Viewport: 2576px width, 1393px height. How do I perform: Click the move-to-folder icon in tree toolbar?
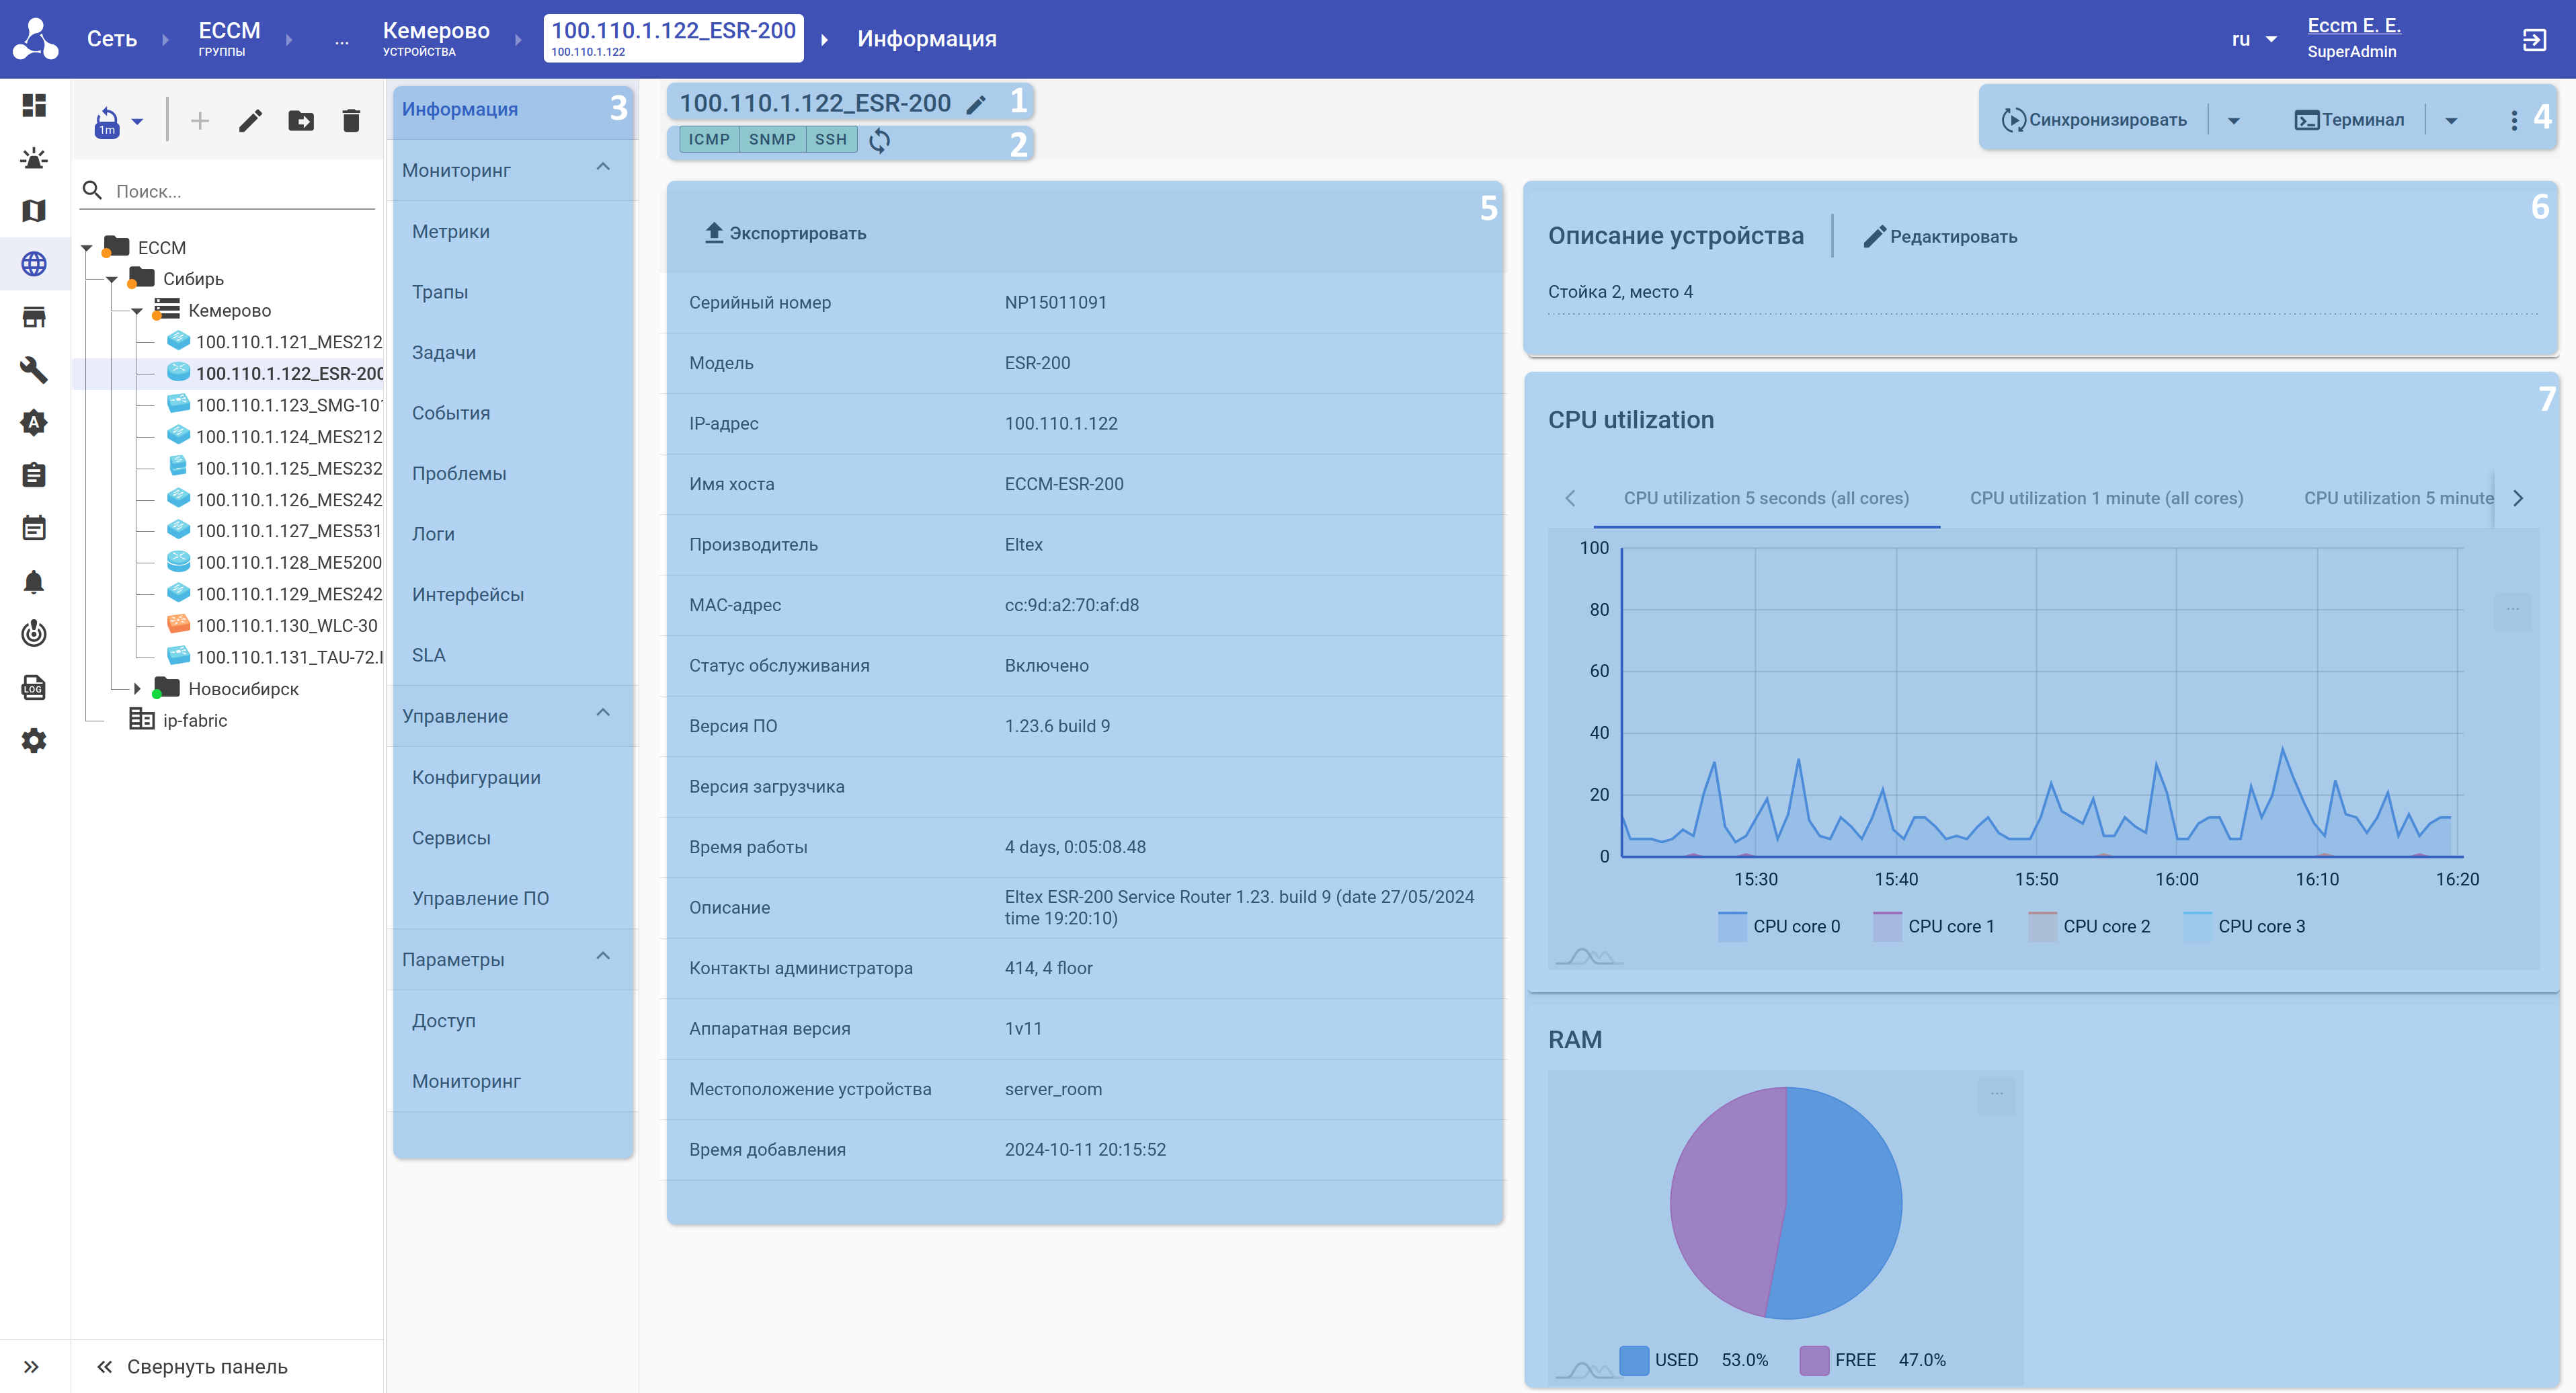[301, 121]
